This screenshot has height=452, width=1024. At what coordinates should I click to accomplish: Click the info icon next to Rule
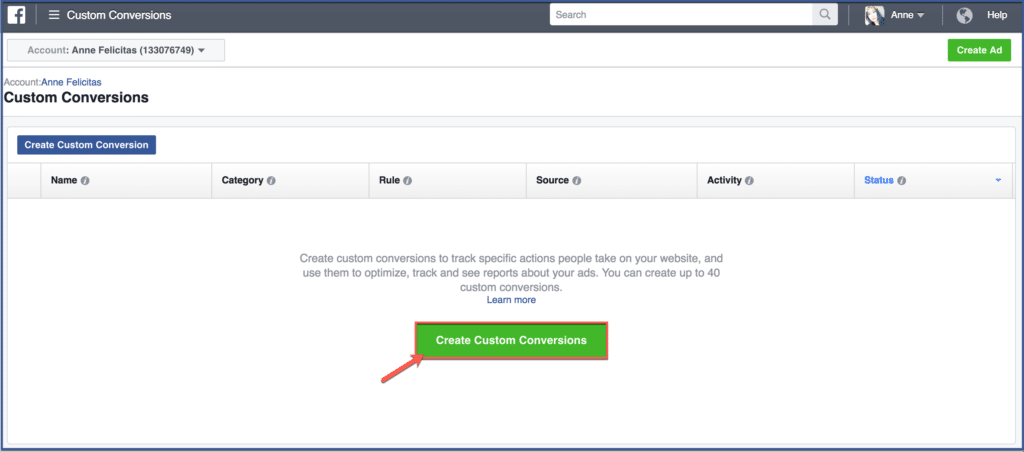[x=408, y=181]
